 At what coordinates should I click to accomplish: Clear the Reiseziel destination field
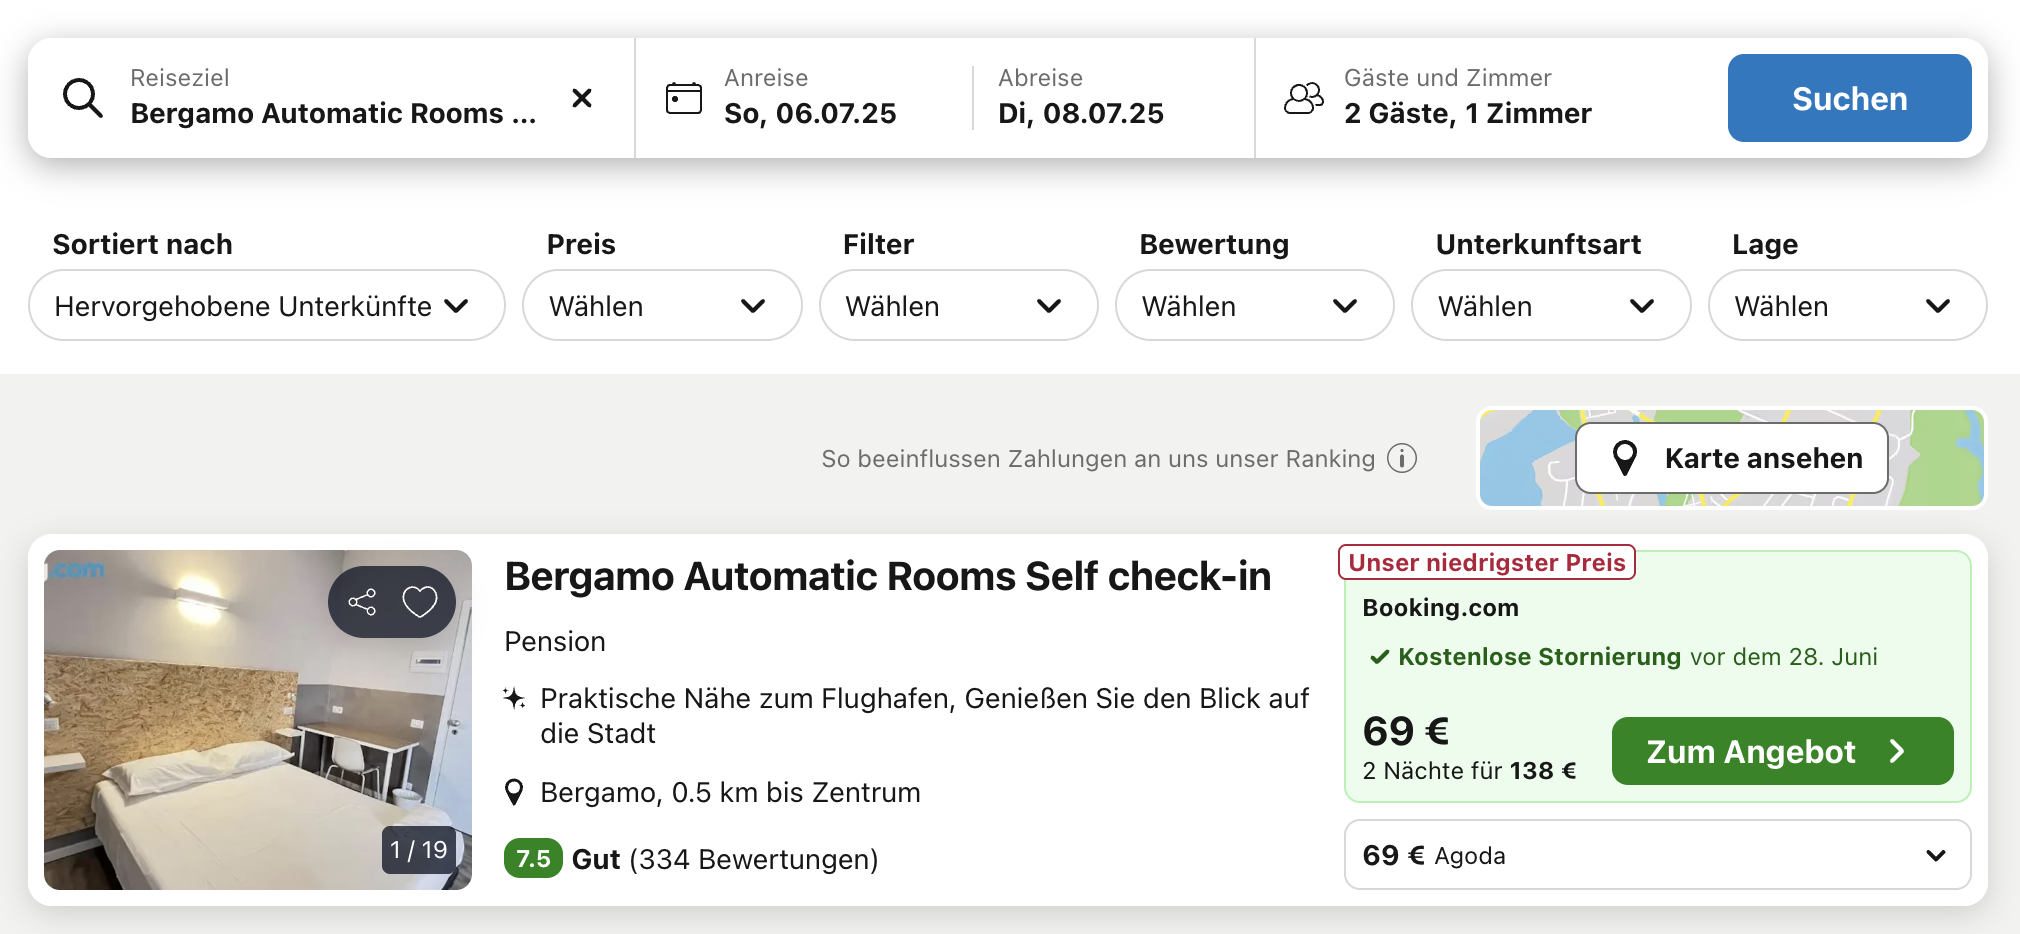[x=582, y=98]
